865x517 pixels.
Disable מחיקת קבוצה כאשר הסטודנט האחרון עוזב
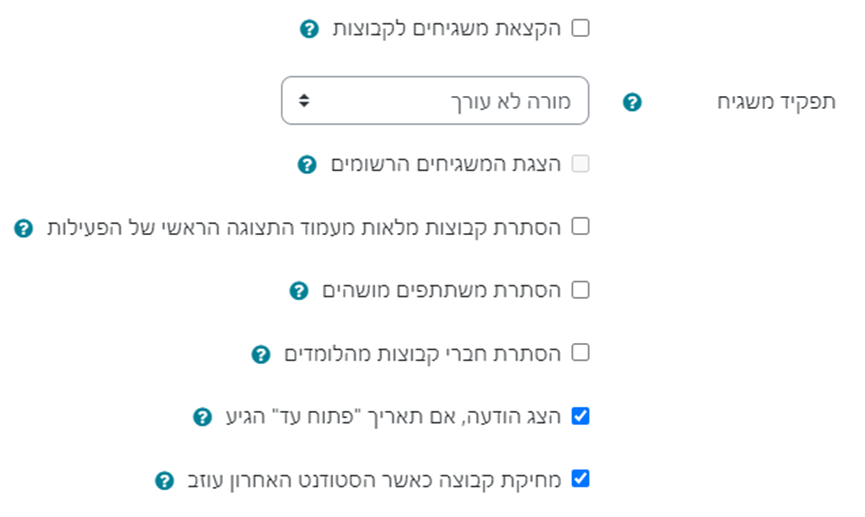pyautogui.click(x=580, y=479)
